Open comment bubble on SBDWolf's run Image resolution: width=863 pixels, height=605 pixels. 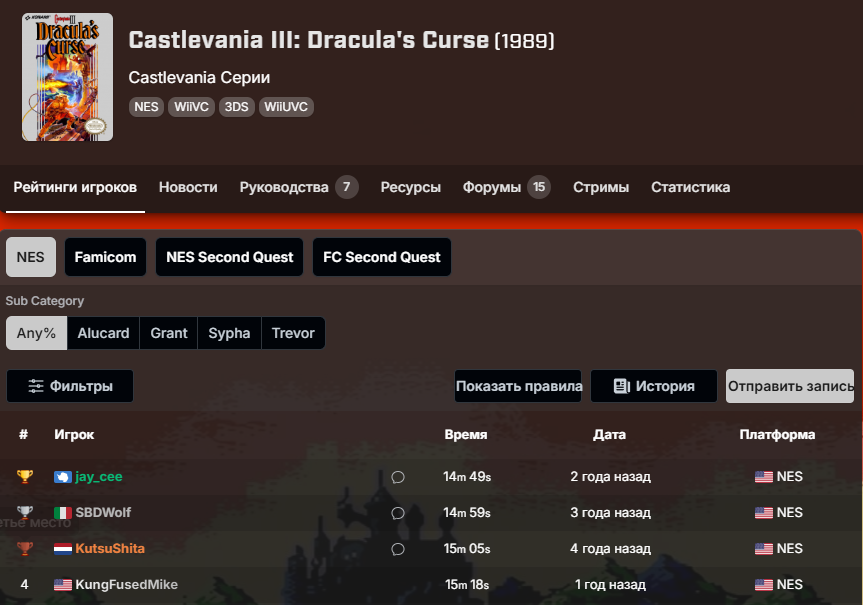tap(398, 514)
